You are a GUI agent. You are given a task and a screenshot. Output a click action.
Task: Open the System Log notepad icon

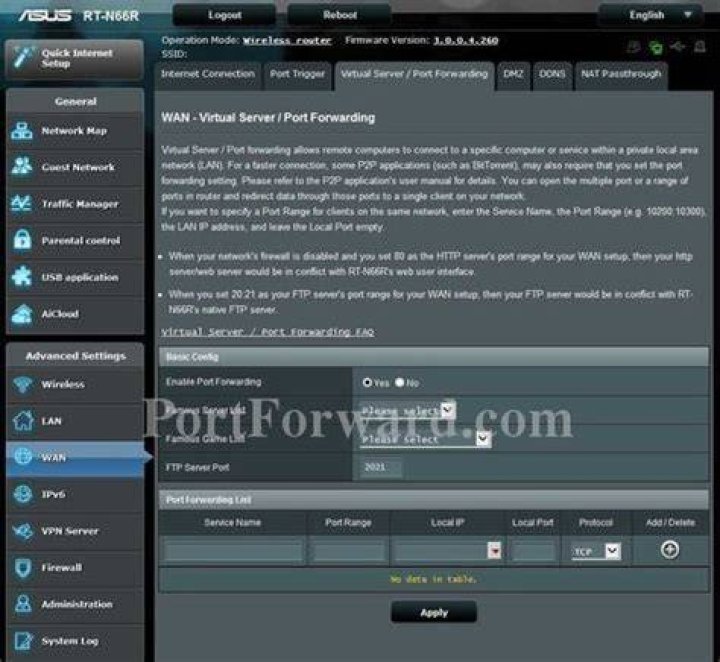[23, 641]
